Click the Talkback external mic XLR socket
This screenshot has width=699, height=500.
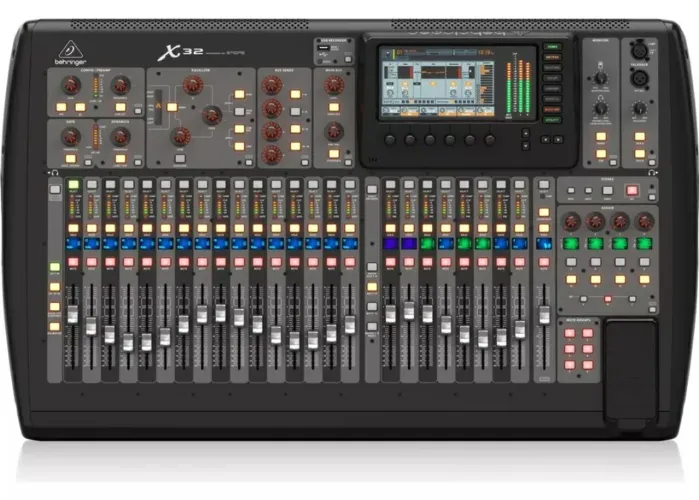(640, 78)
